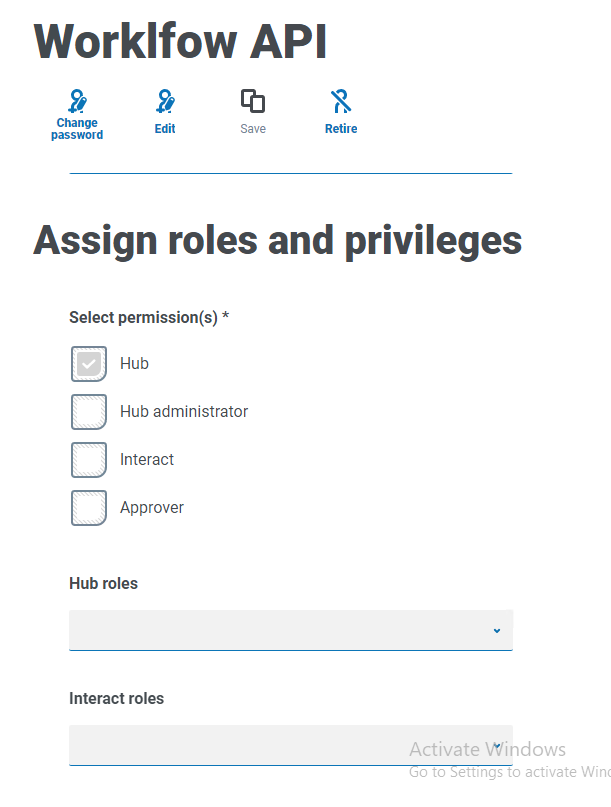Select the 'Change password' text label

pyautogui.click(x=77, y=129)
